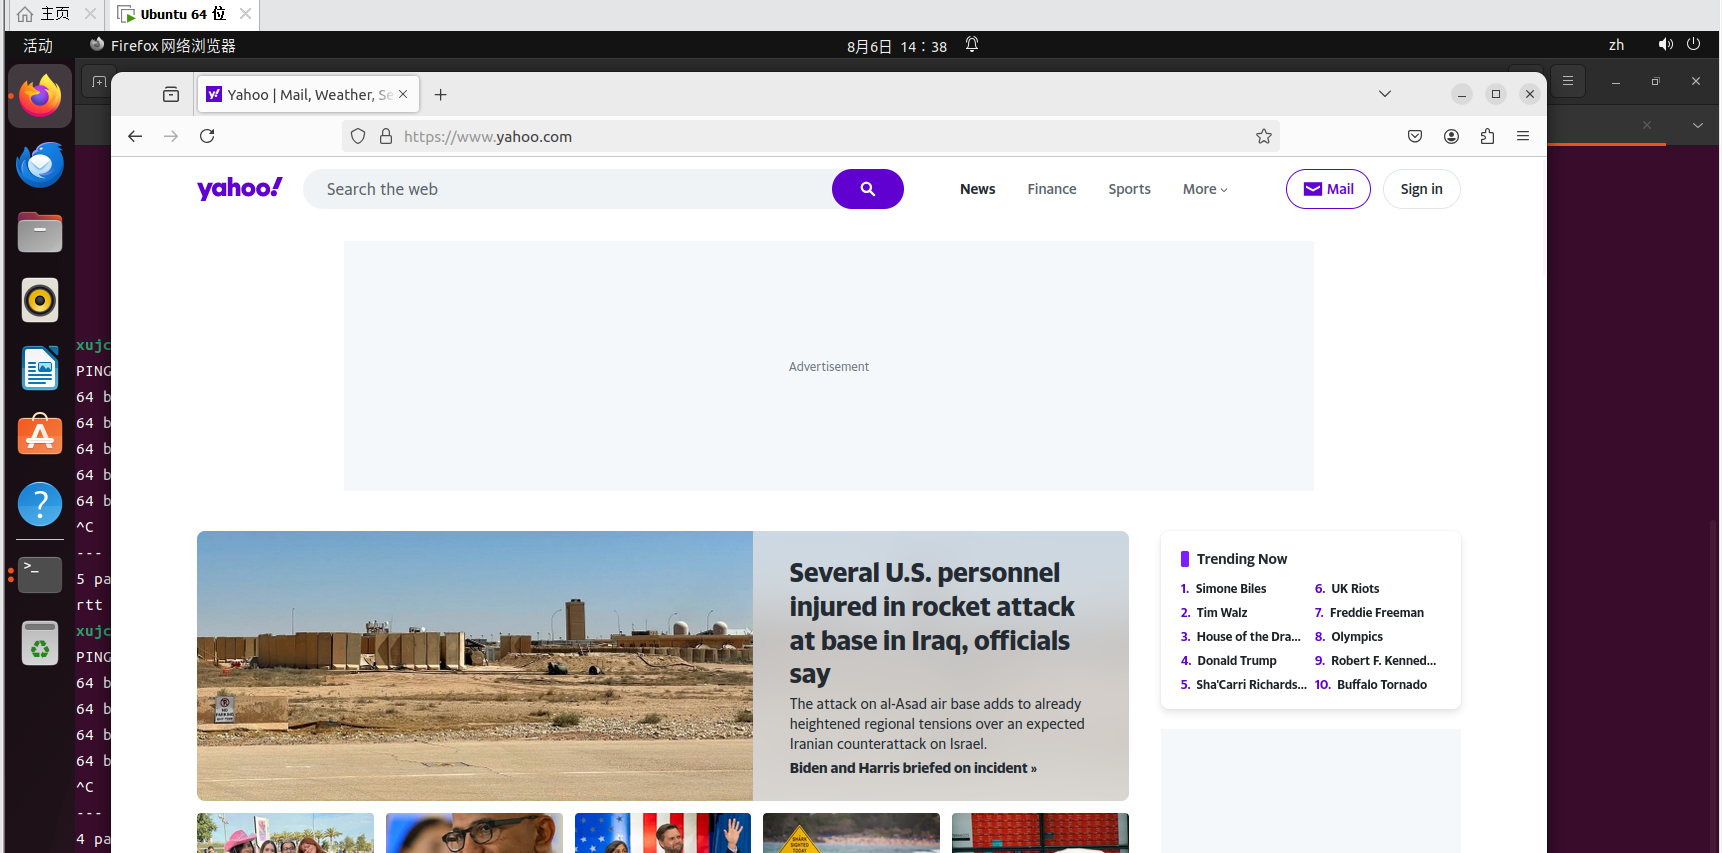Screen dimensions: 1722x853
Task: Show site security lock information
Action: pos(386,136)
